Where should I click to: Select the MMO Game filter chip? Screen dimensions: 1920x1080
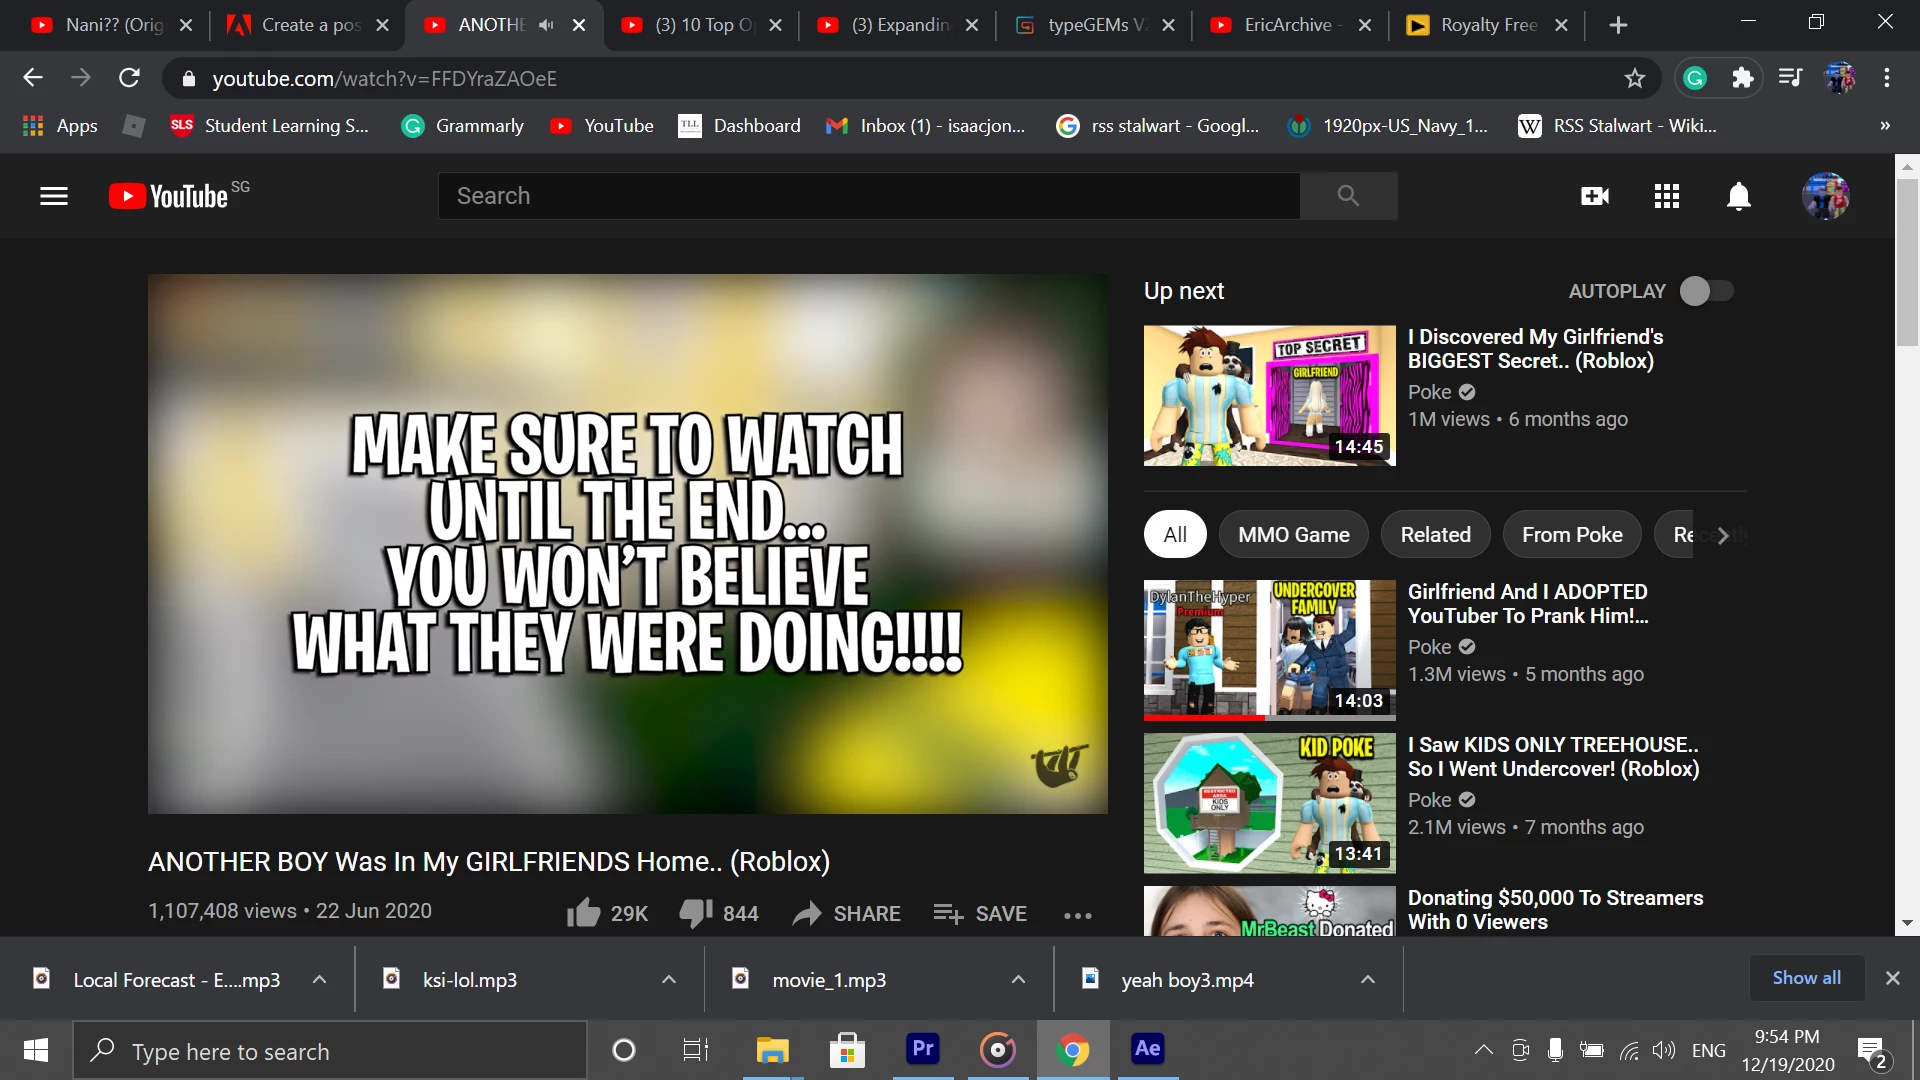tap(1293, 535)
